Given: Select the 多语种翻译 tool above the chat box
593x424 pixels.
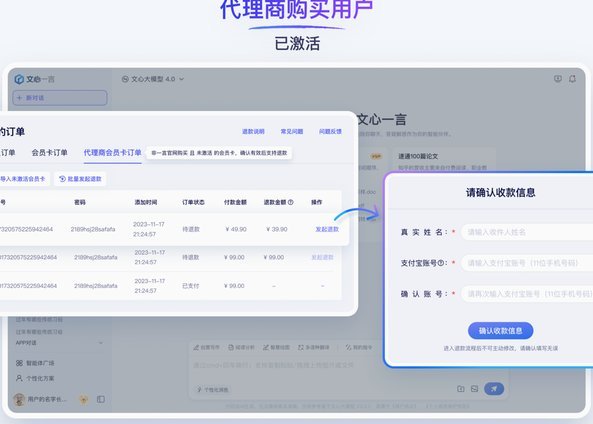Looking at the screenshot, I should pos(314,347).
